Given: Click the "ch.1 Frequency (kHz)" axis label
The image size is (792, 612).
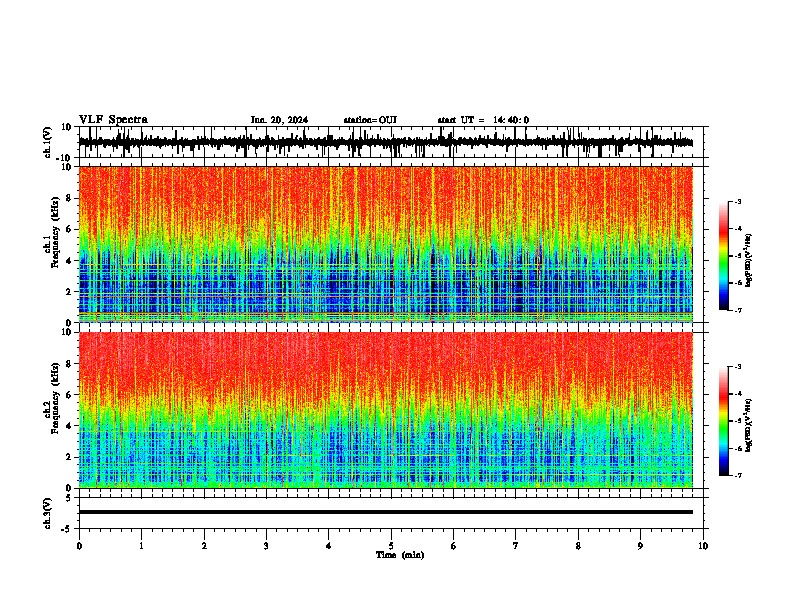Looking at the screenshot, I should [53, 233].
